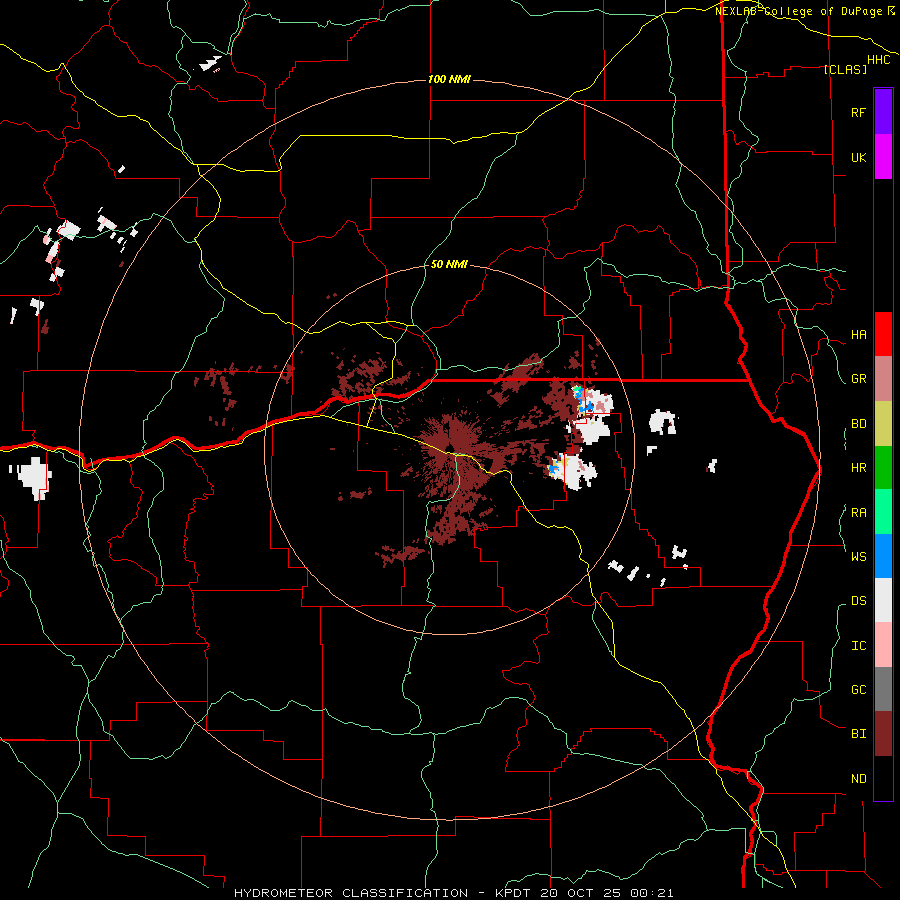Viewport: 900px width, 900px height.
Task: Click the UK legend label
Action: click(858, 157)
